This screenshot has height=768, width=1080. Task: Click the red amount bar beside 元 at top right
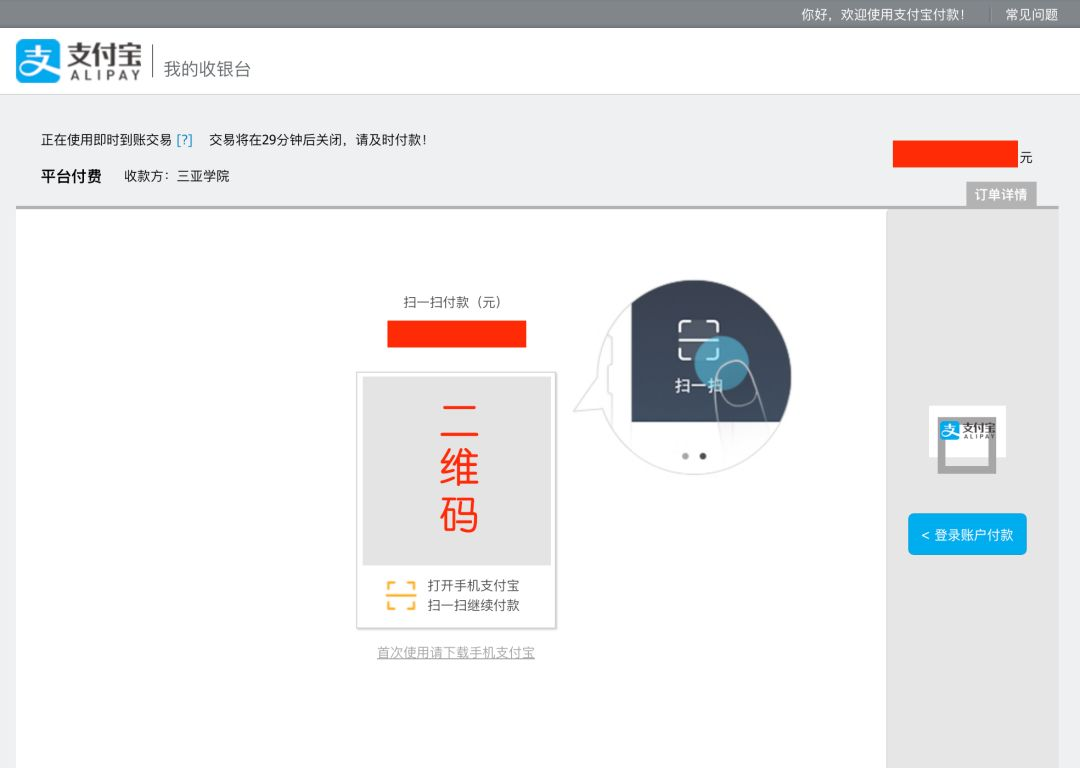pyautogui.click(x=955, y=155)
